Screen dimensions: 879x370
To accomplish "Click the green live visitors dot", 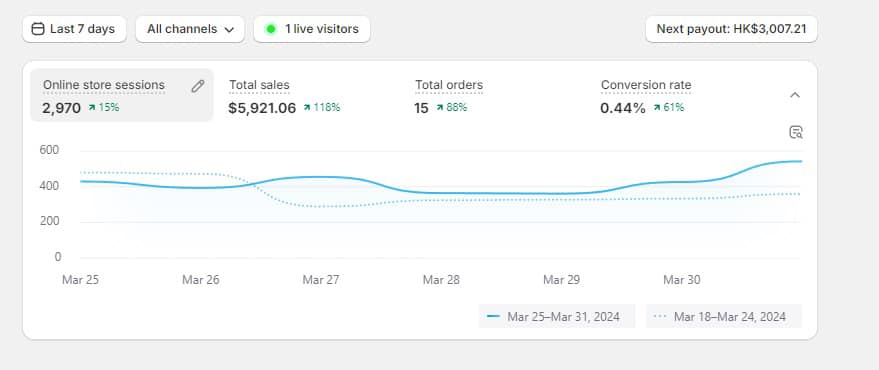I will pos(271,29).
